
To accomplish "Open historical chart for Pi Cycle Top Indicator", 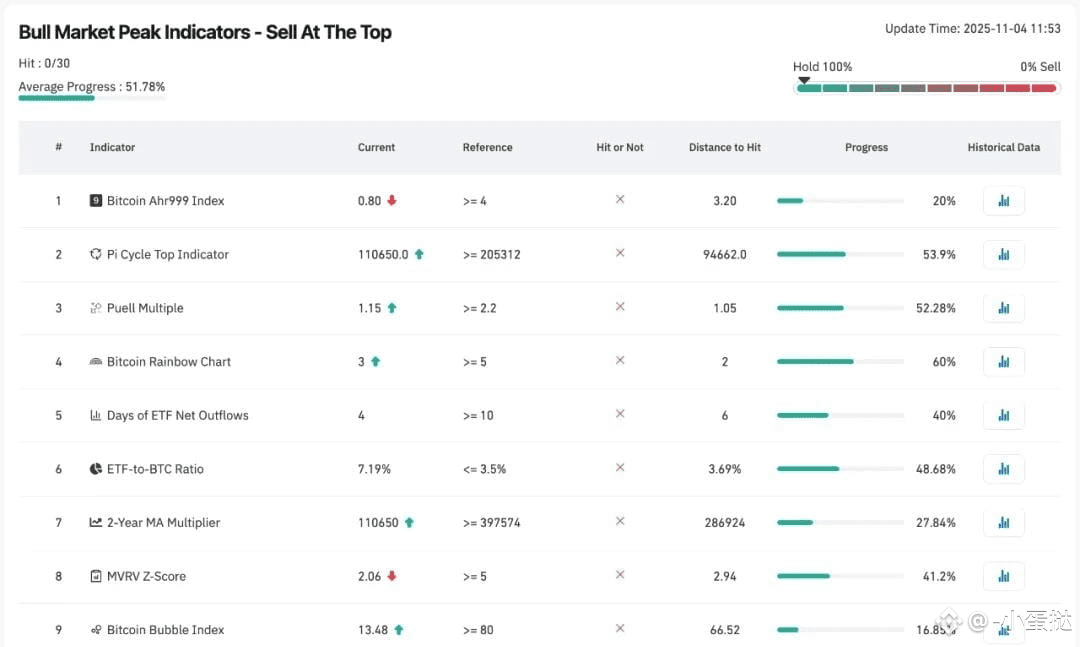I will coord(1003,255).
